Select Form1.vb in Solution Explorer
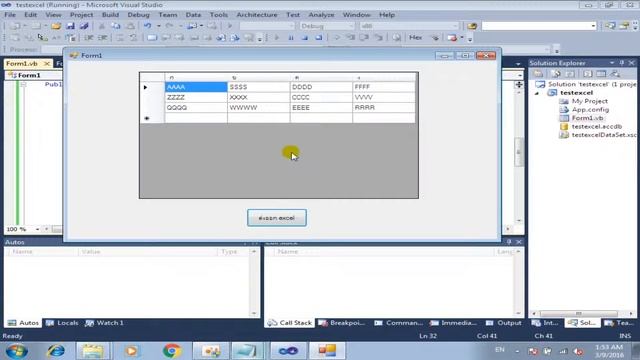The image size is (640, 360). pyautogui.click(x=587, y=118)
